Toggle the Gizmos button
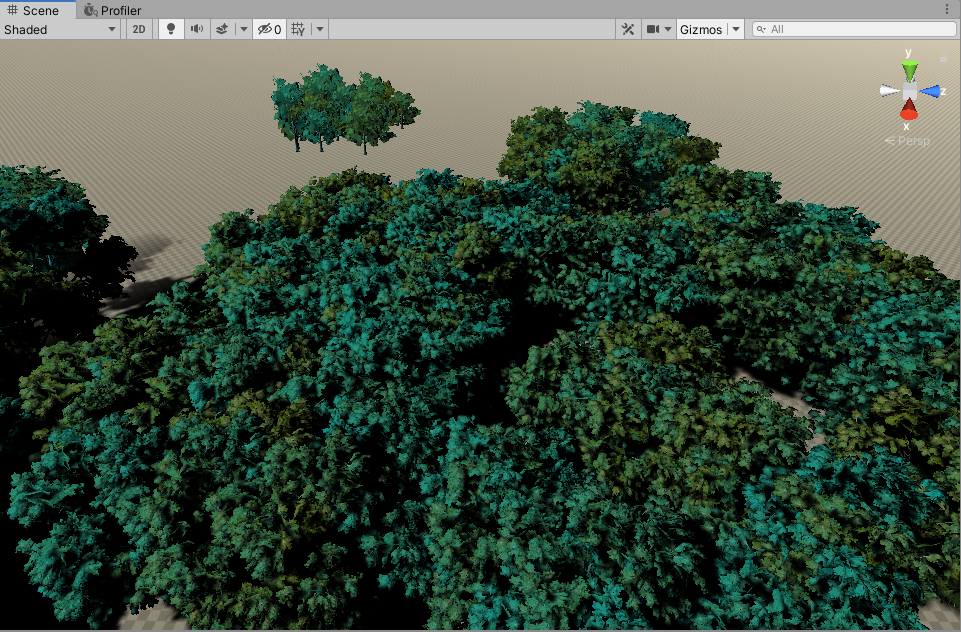 tap(701, 29)
